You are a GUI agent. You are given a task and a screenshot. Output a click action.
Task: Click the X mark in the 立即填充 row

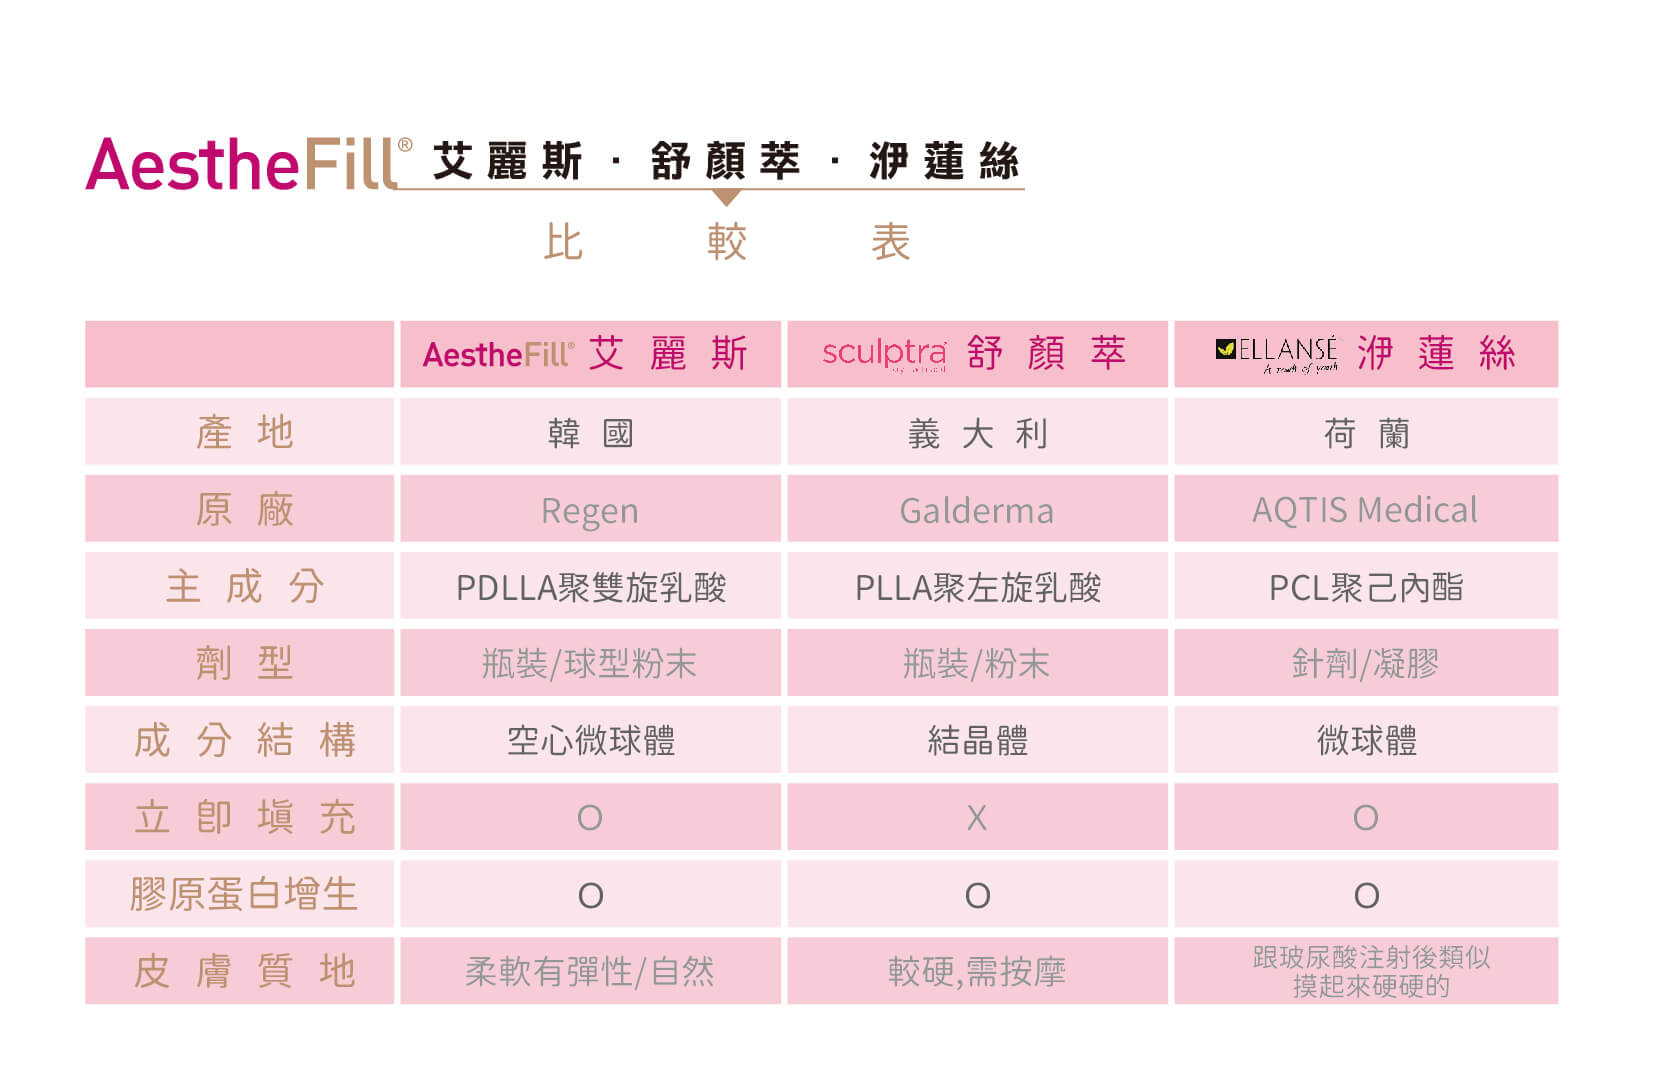coord(977,818)
